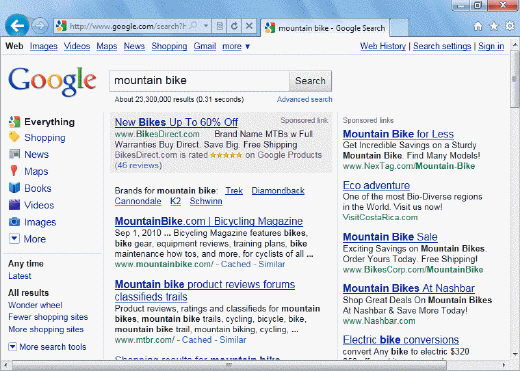Open the address bar history dropdown arrow
This screenshot has width=520, height=371.
(206, 26)
